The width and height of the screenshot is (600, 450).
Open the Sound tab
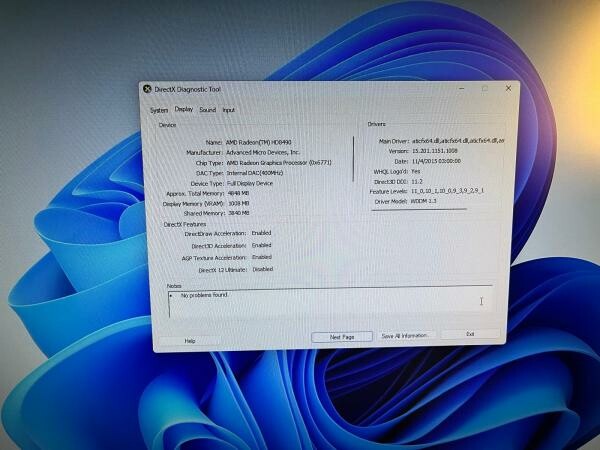click(x=208, y=110)
